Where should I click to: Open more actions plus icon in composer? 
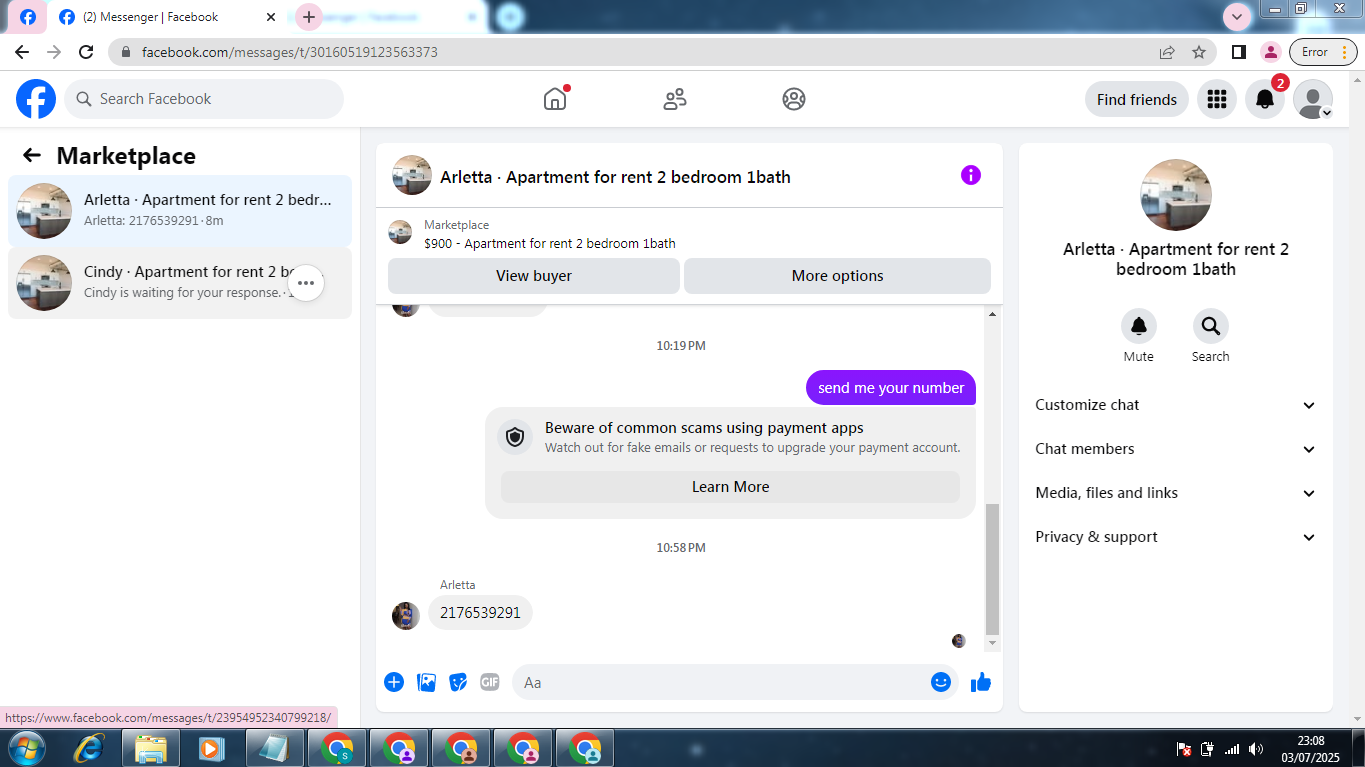(x=394, y=682)
